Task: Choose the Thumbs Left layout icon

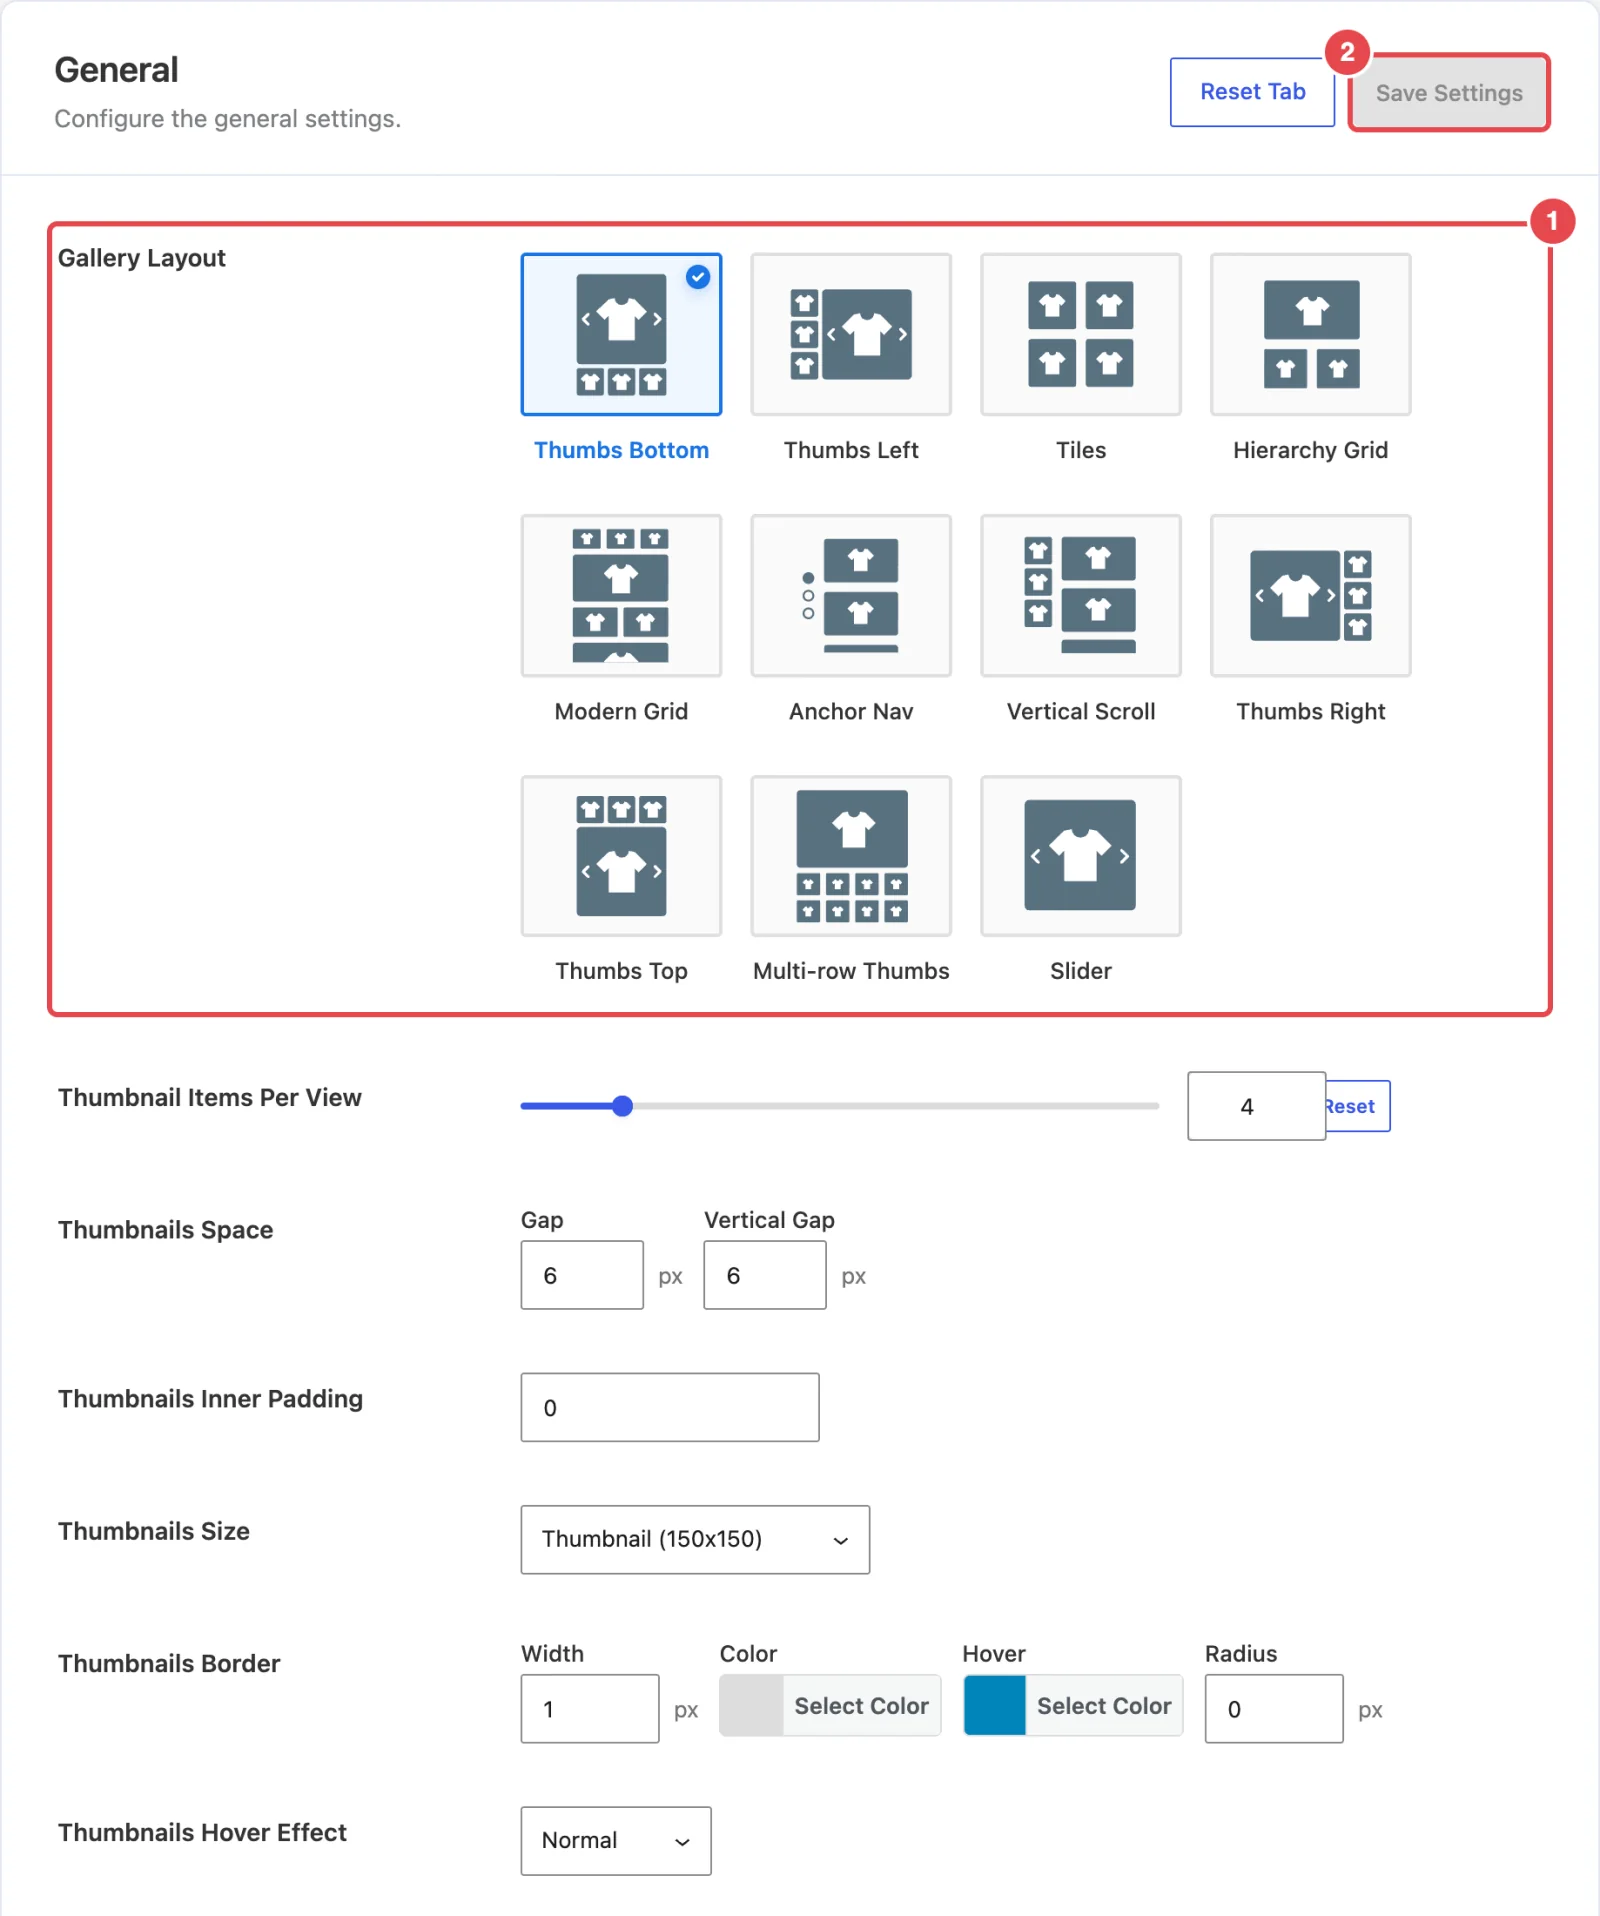Action: pyautogui.click(x=851, y=334)
